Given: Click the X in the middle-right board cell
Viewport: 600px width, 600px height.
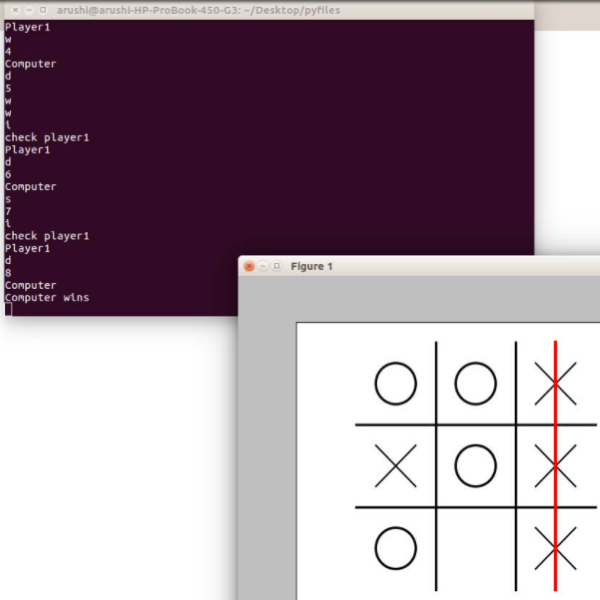Looking at the screenshot, I should (x=556, y=466).
